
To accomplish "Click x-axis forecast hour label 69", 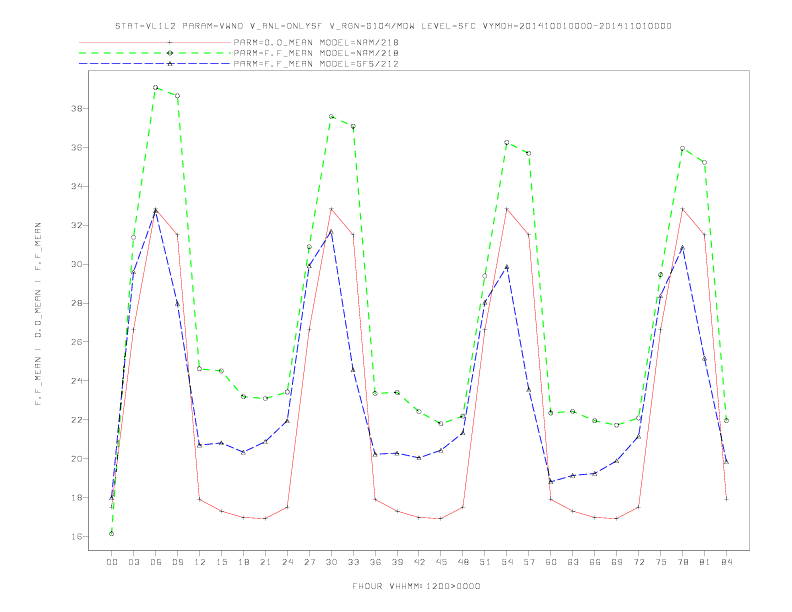I will tap(617, 562).
